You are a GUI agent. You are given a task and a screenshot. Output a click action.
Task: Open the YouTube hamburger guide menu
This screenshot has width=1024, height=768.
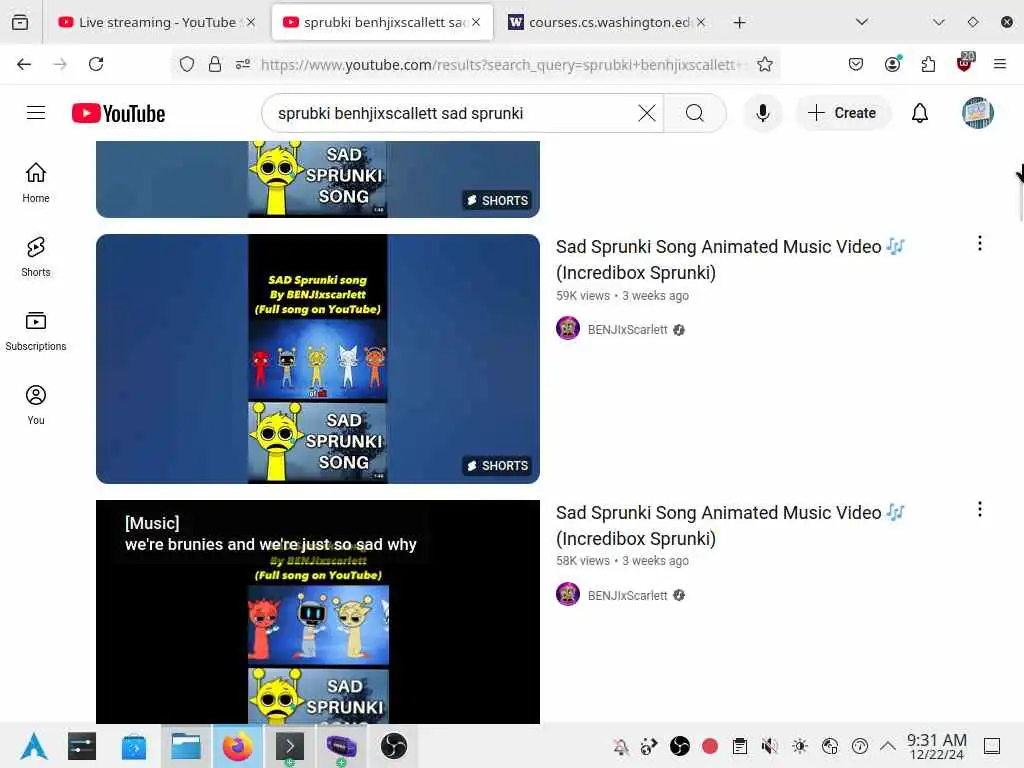tap(36, 113)
